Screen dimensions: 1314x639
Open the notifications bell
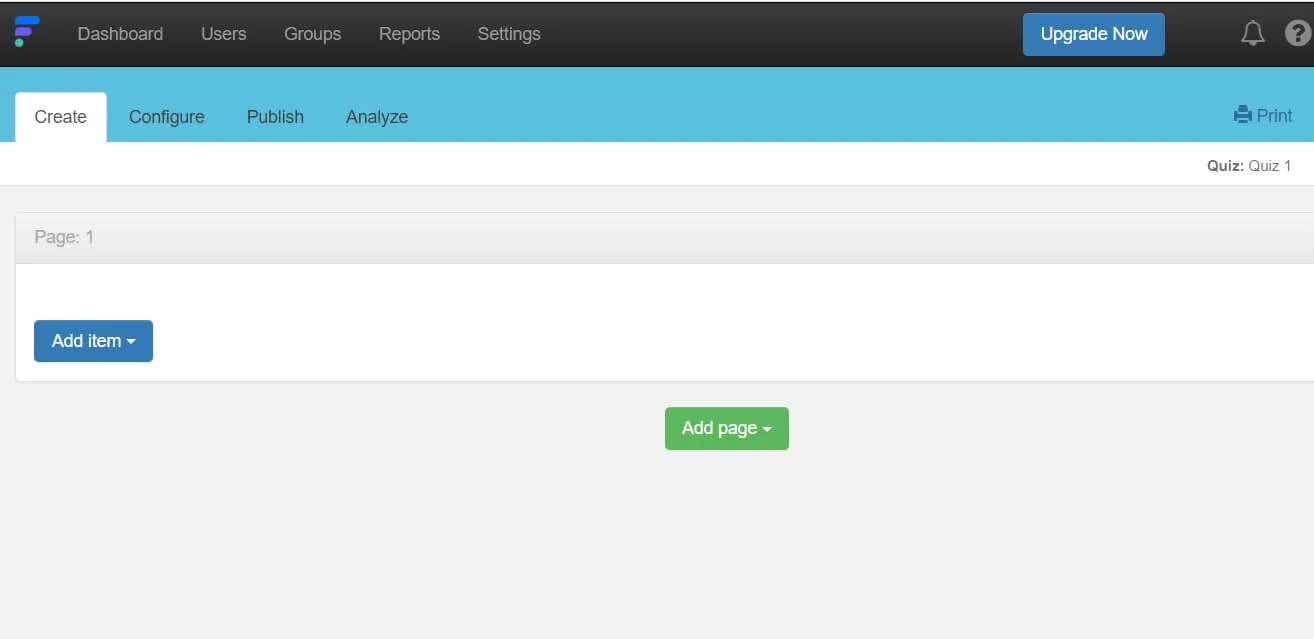pos(1252,34)
